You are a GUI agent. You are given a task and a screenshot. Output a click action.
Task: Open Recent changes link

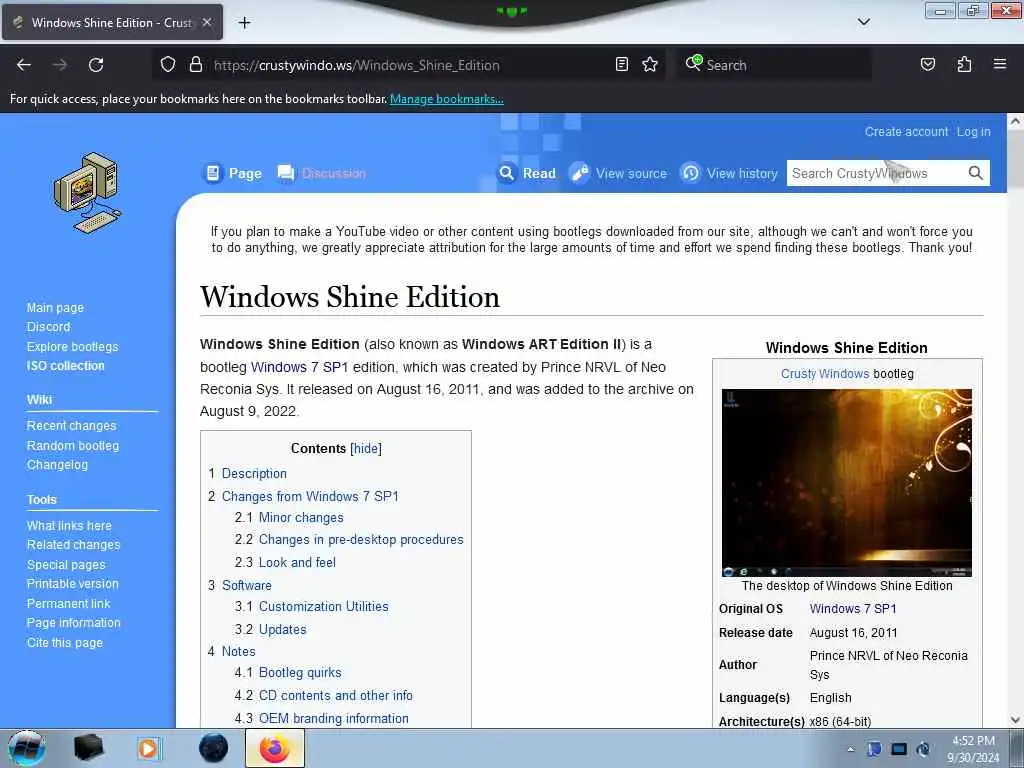pyautogui.click(x=71, y=426)
